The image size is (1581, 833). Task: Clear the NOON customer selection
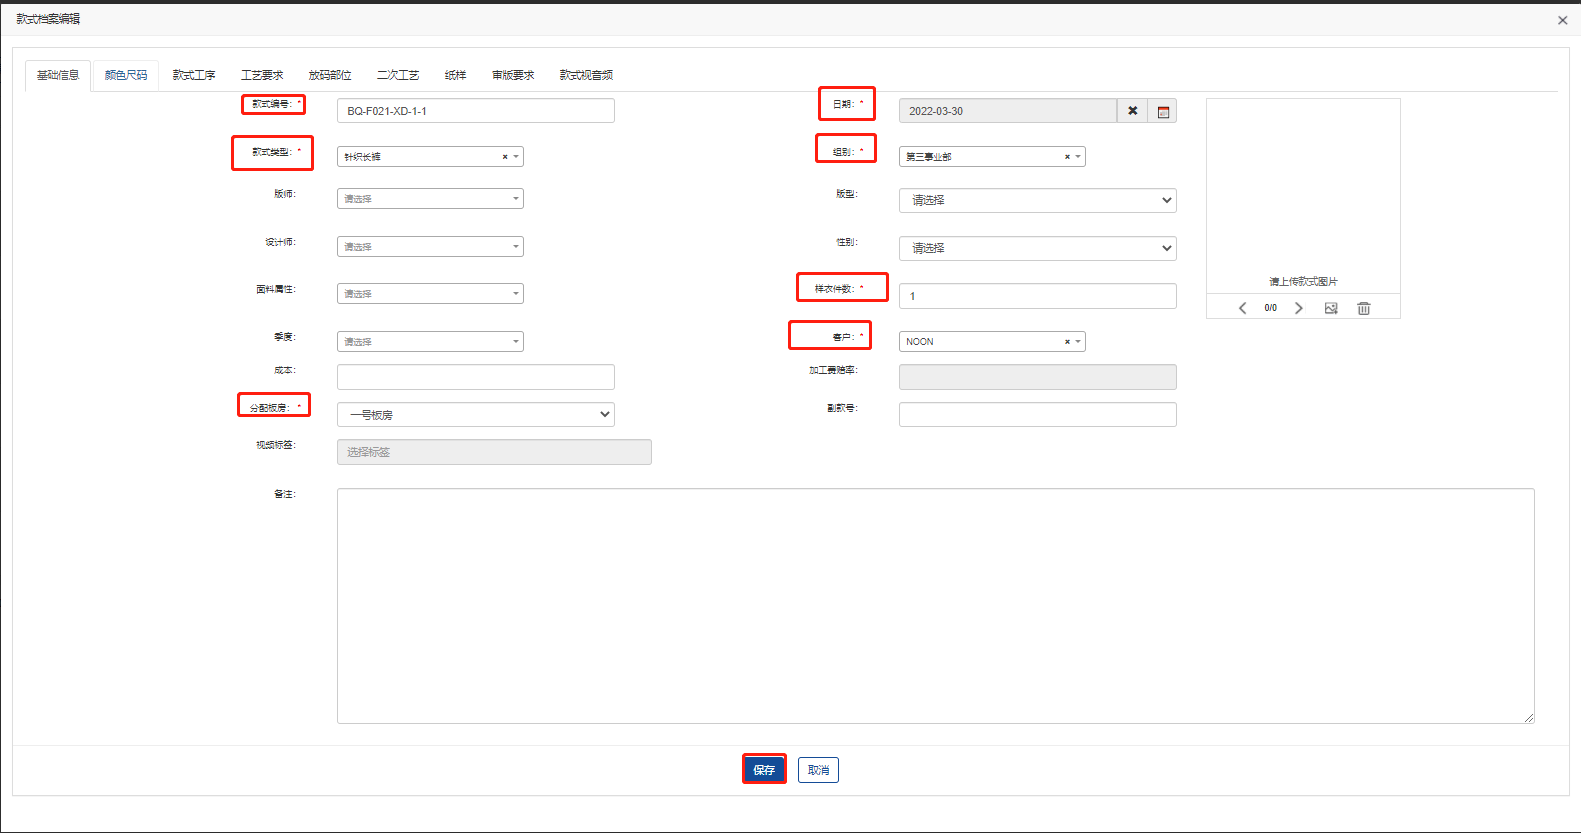1067,342
